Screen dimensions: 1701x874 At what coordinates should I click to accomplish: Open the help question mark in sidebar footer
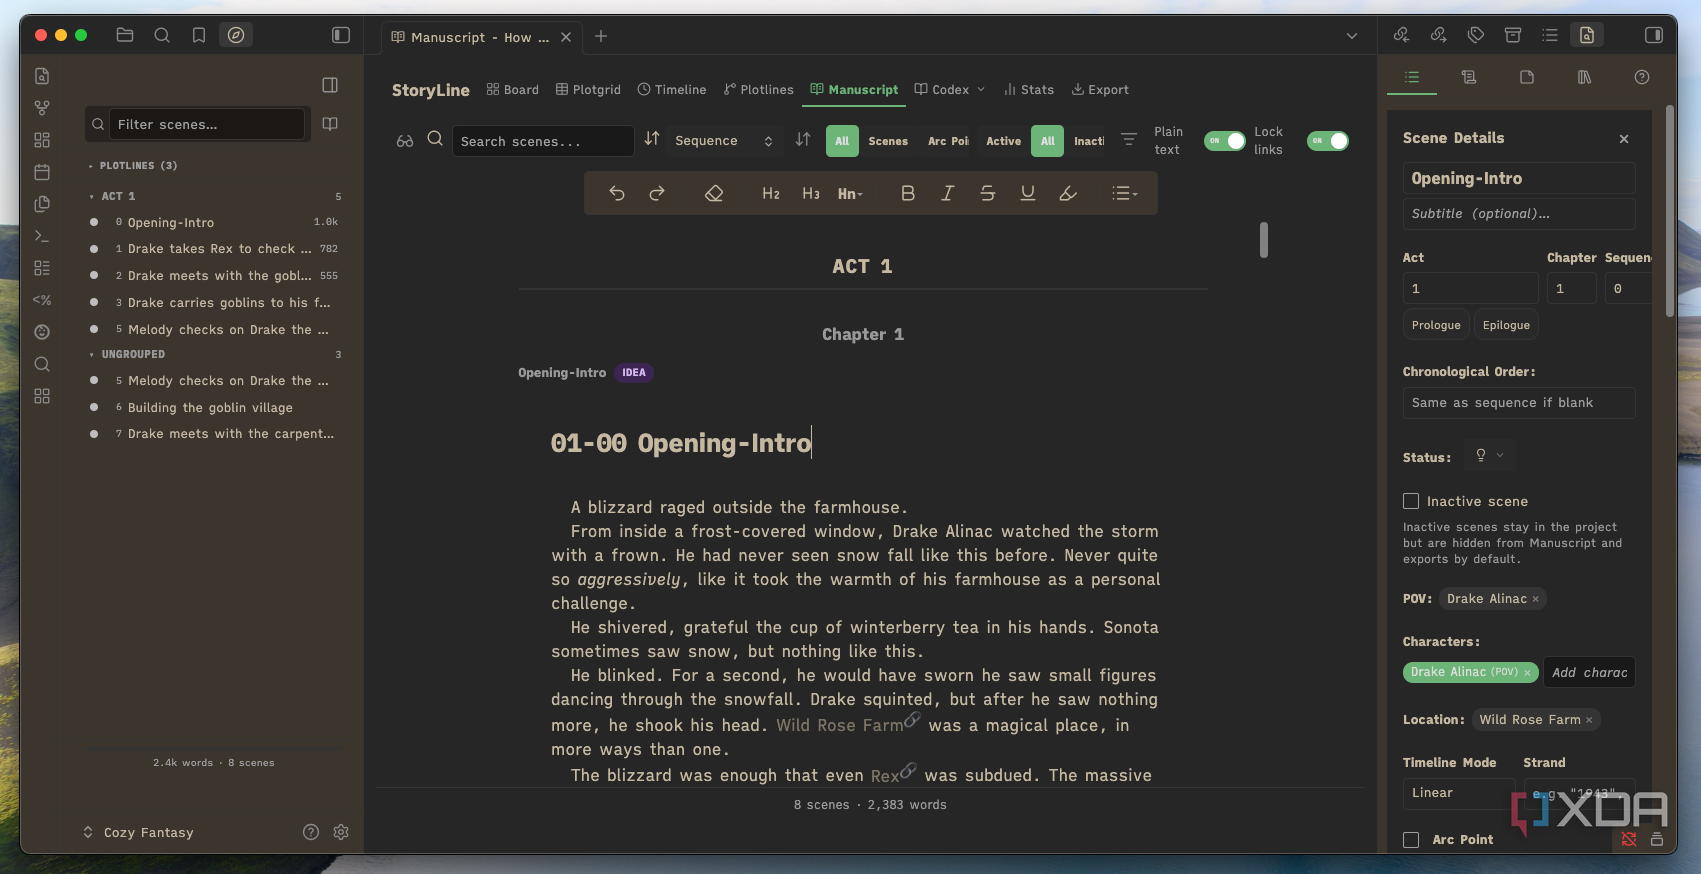click(311, 832)
